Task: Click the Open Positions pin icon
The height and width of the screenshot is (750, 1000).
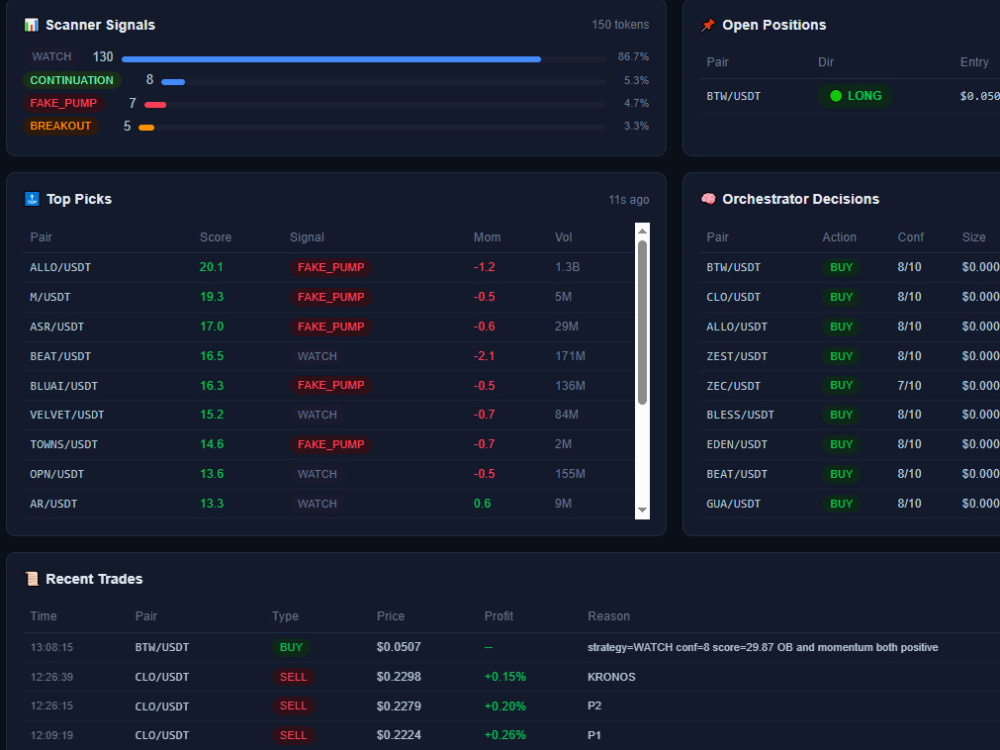Action: tap(707, 25)
